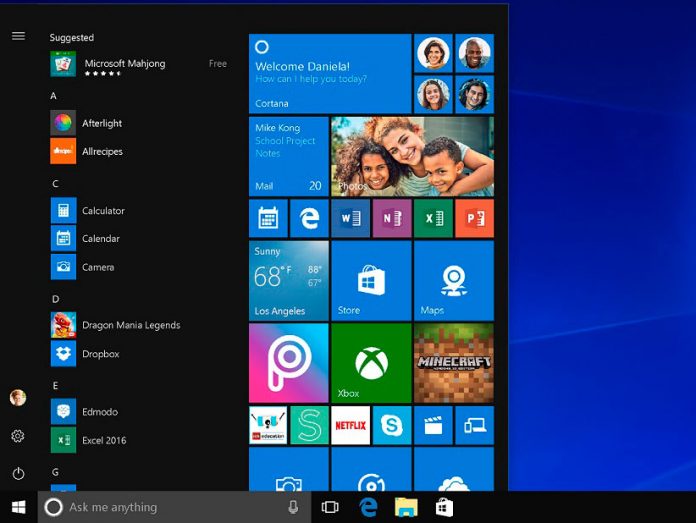Open the Xbox tile
Image resolution: width=696 pixels, height=523 pixels.
[x=371, y=363]
